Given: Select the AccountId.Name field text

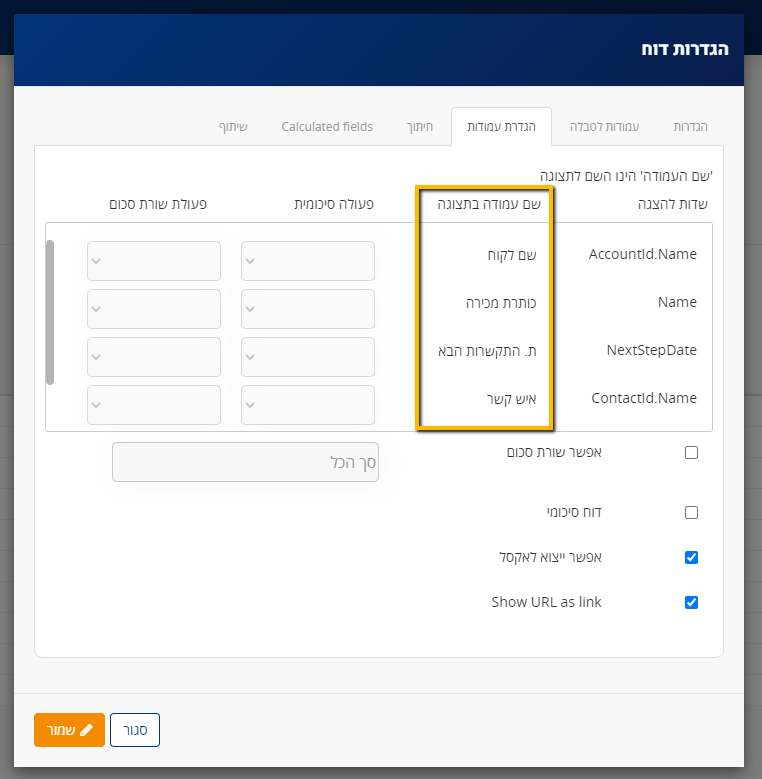Looking at the screenshot, I should 642,254.
